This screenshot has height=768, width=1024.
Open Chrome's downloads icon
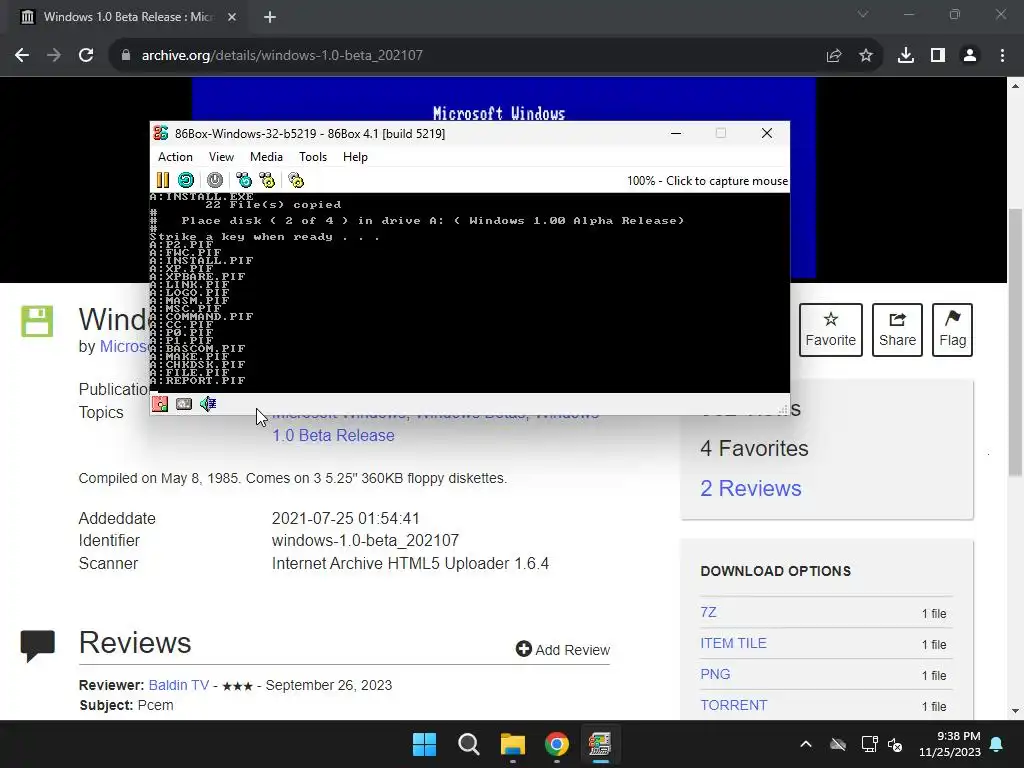click(906, 56)
